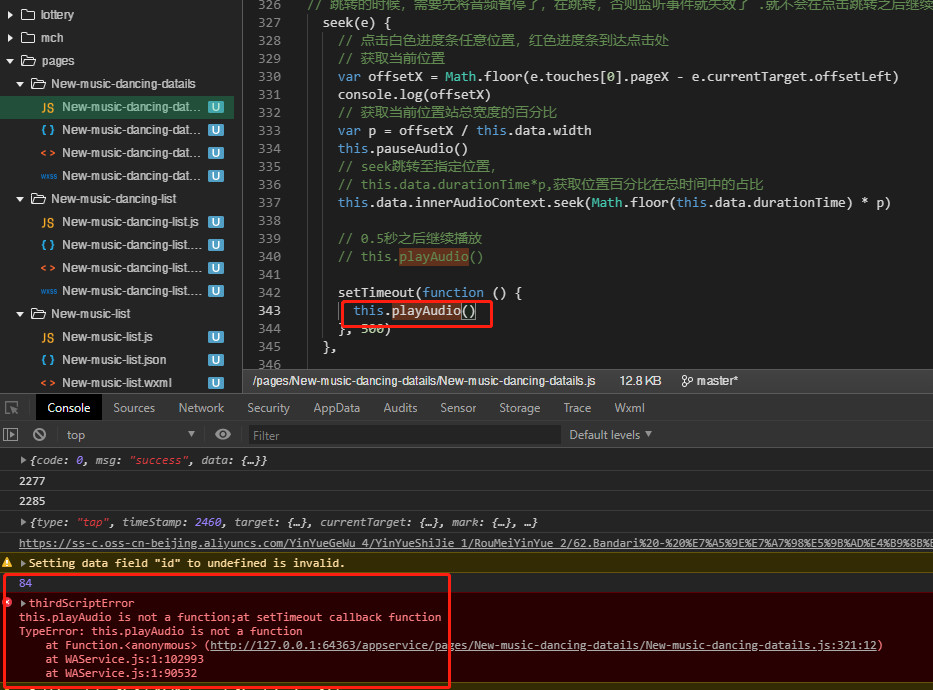Open the AppData tab
The width and height of the screenshot is (933, 690).
(337, 408)
